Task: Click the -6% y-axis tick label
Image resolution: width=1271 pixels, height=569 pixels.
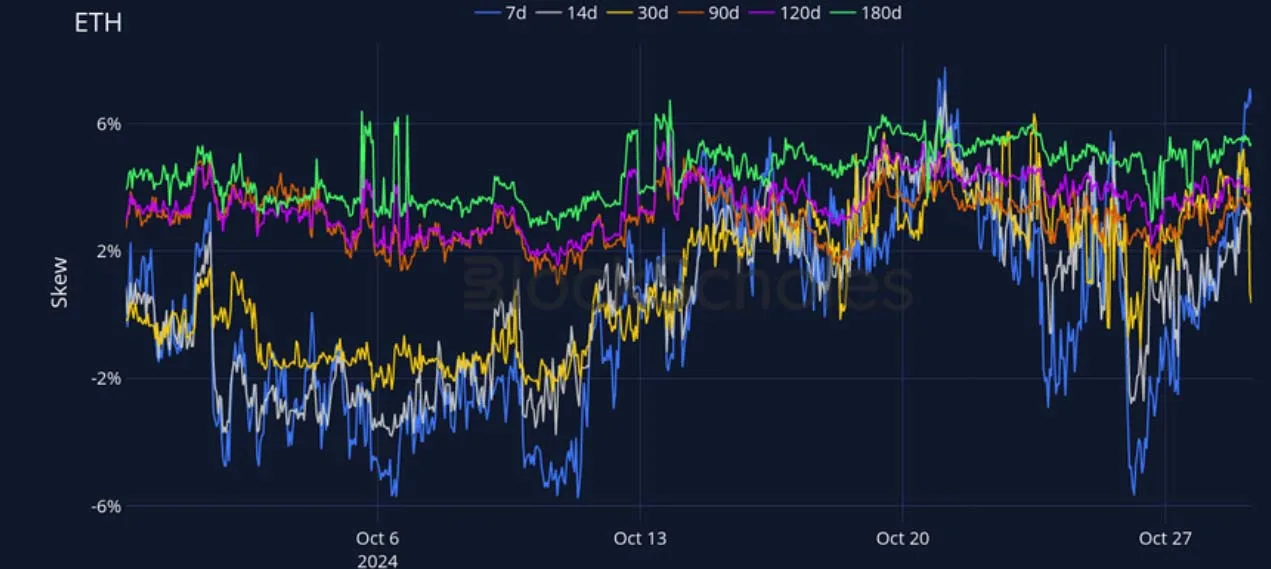Action: click(106, 505)
